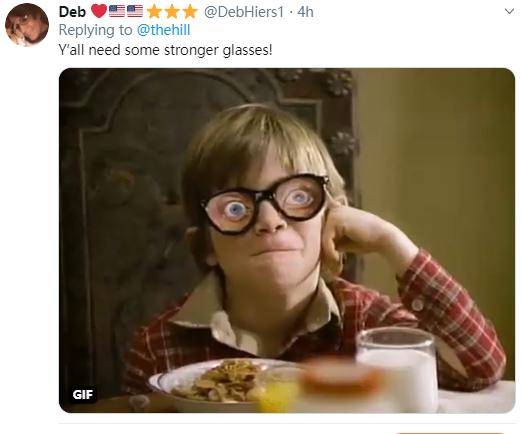
Task: Click the tweet text about stronger glasses
Action: [x=166, y=50]
